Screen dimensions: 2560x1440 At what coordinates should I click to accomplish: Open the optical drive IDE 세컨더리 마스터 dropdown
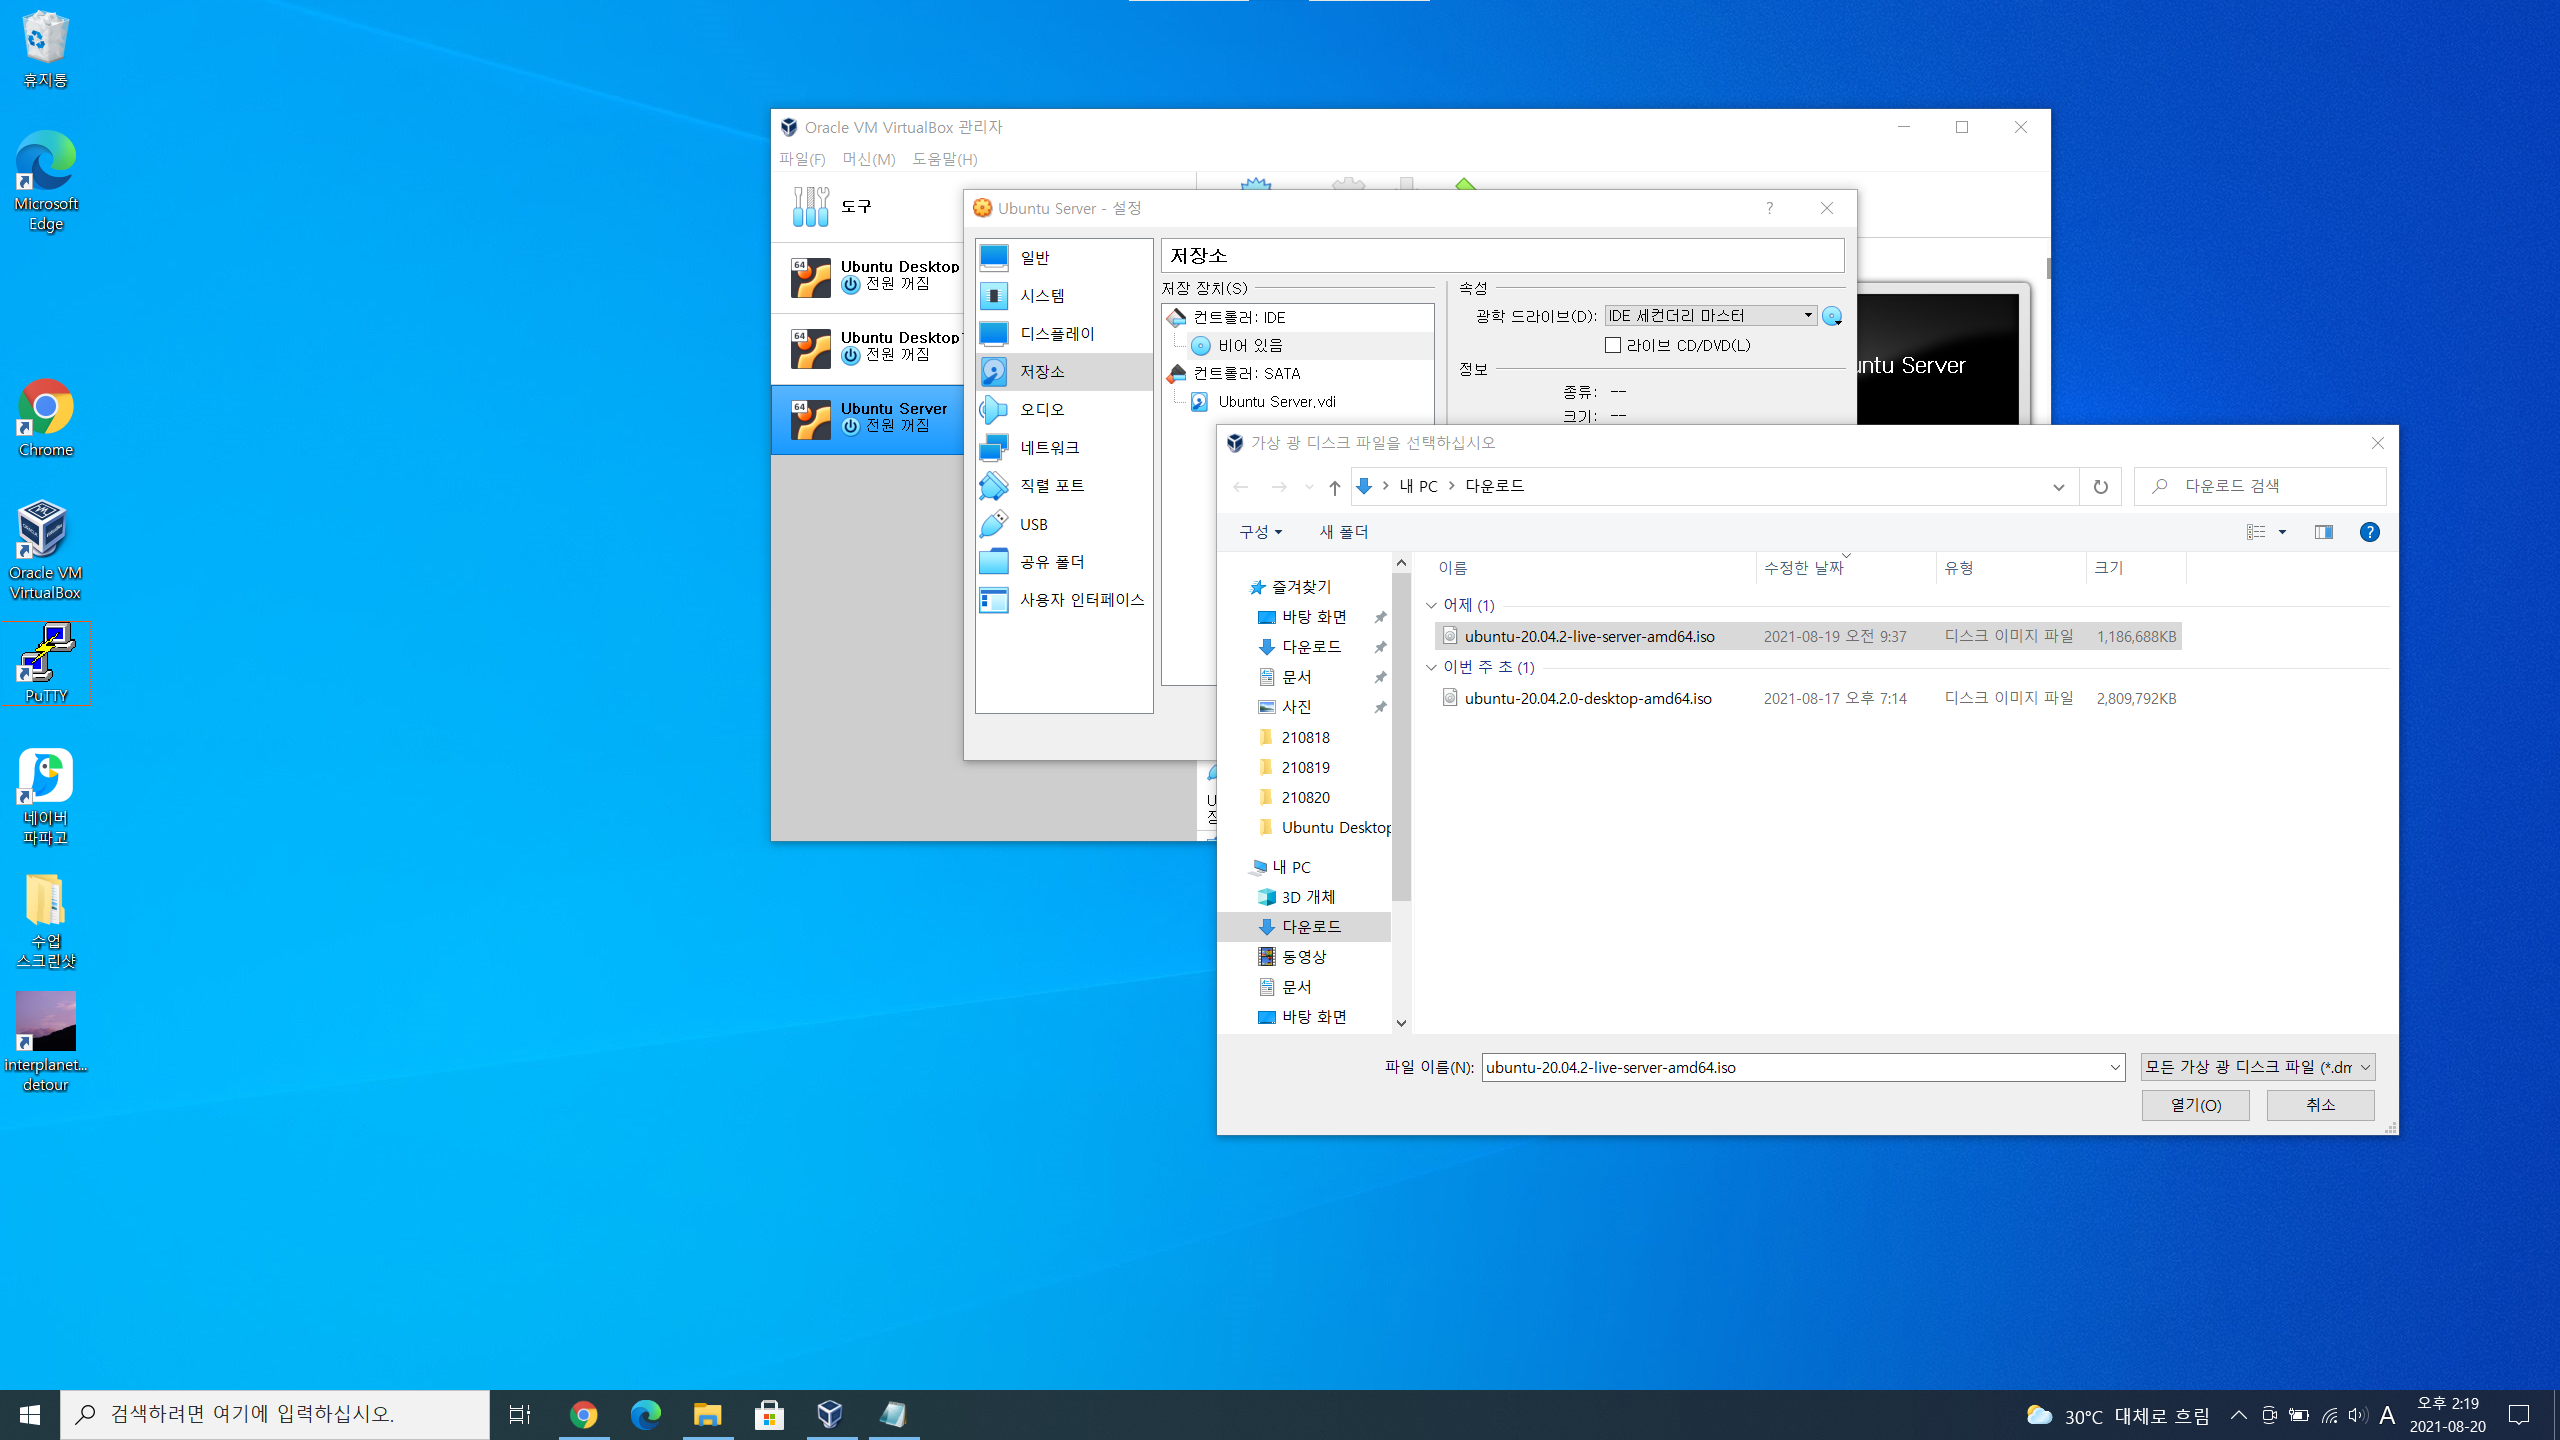click(x=1710, y=316)
